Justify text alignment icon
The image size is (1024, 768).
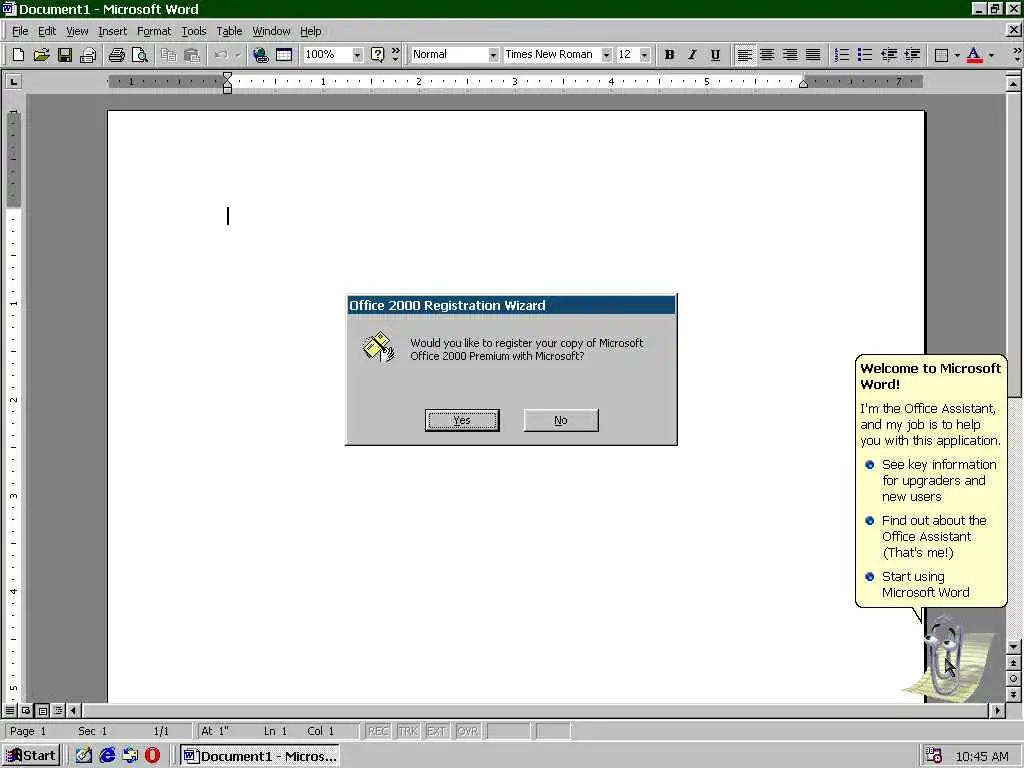click(x=812, y=55)
